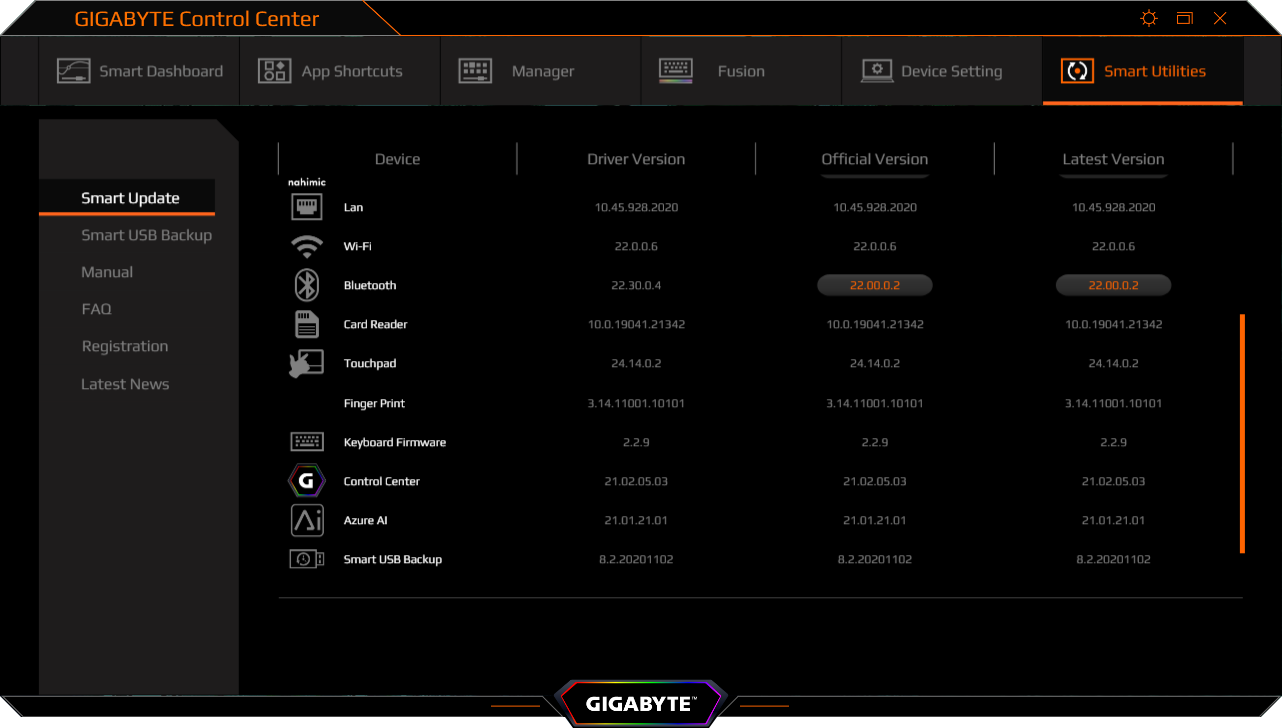Click the Keyboard Firmware icon
This screenshot has width=1282, height=728.
[306, 442]
